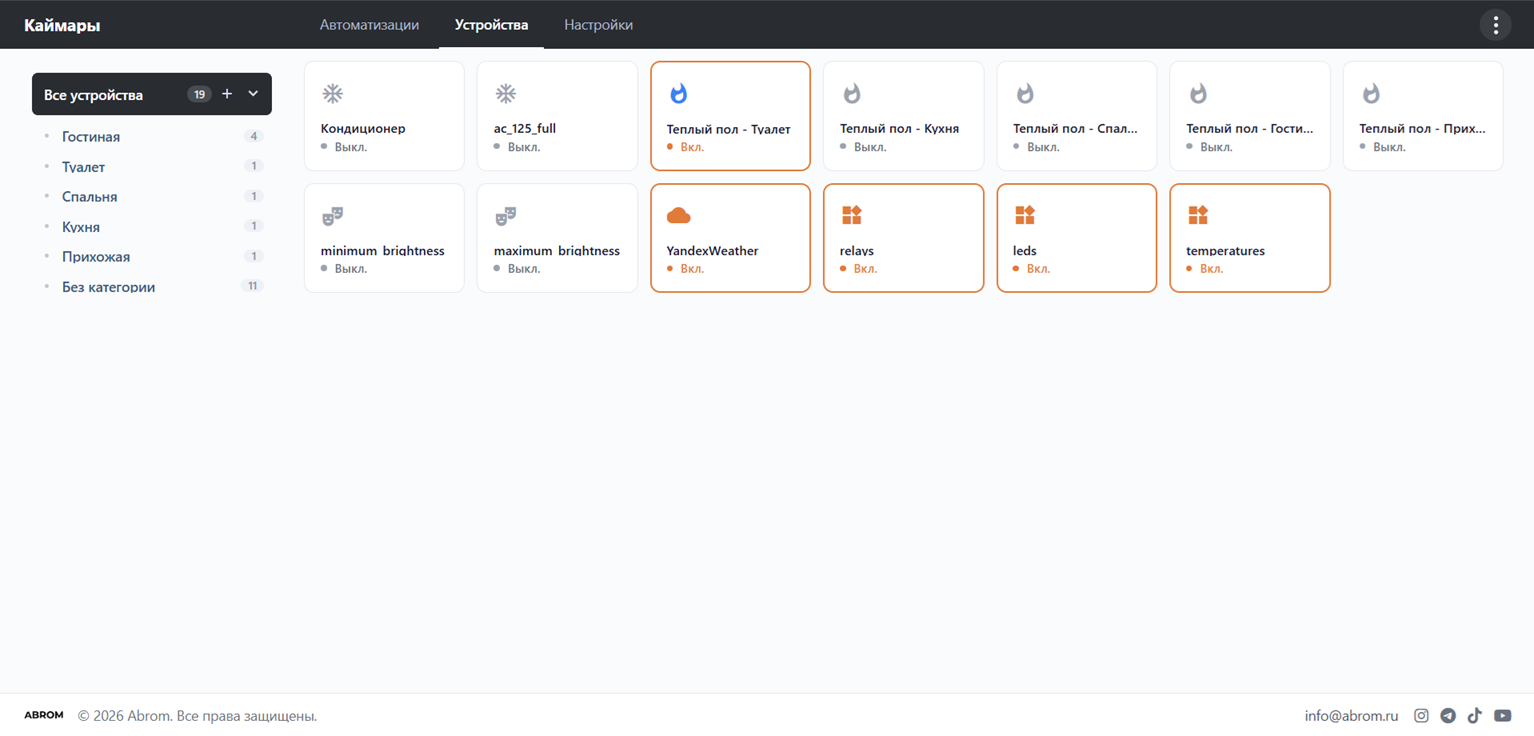1534x736 pixels.
Task: Click the 11 count beside Без категории
Action: tap(253, 286)
